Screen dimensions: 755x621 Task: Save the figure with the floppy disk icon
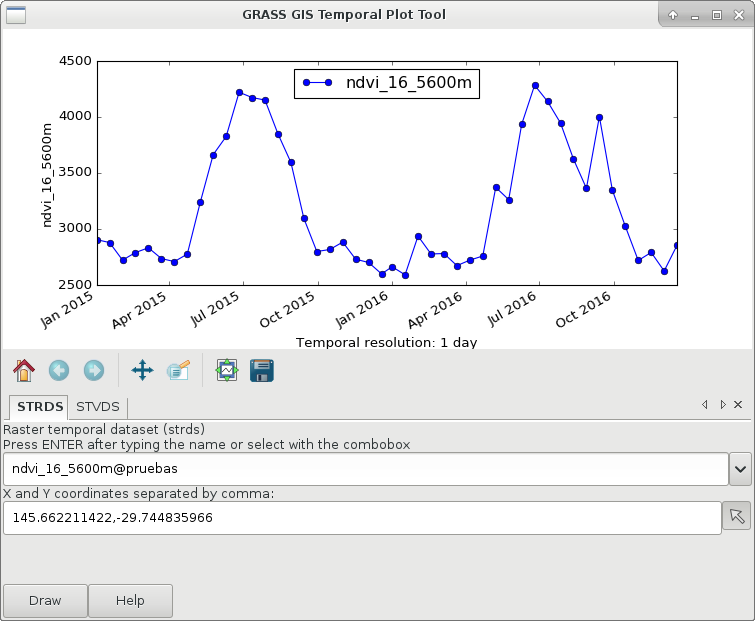click(261, 371)
